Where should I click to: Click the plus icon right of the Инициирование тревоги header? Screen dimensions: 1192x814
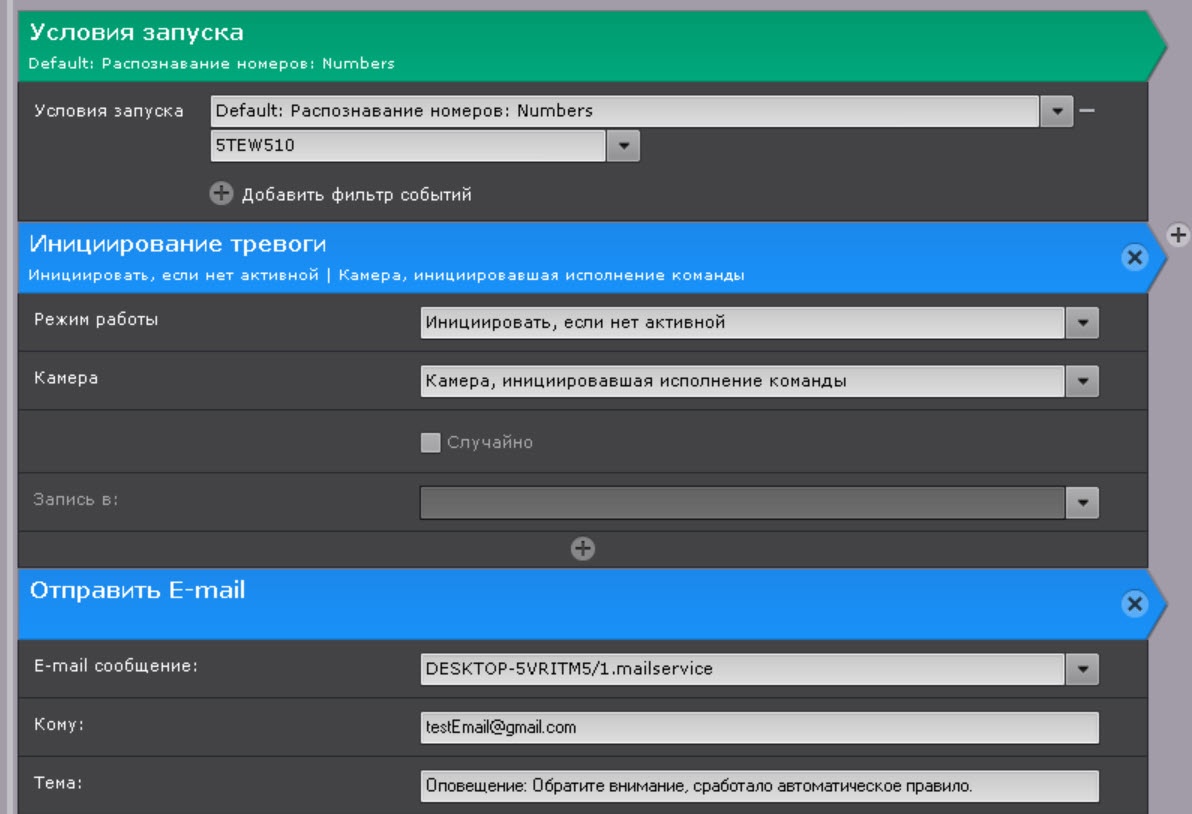(1178, 235)
